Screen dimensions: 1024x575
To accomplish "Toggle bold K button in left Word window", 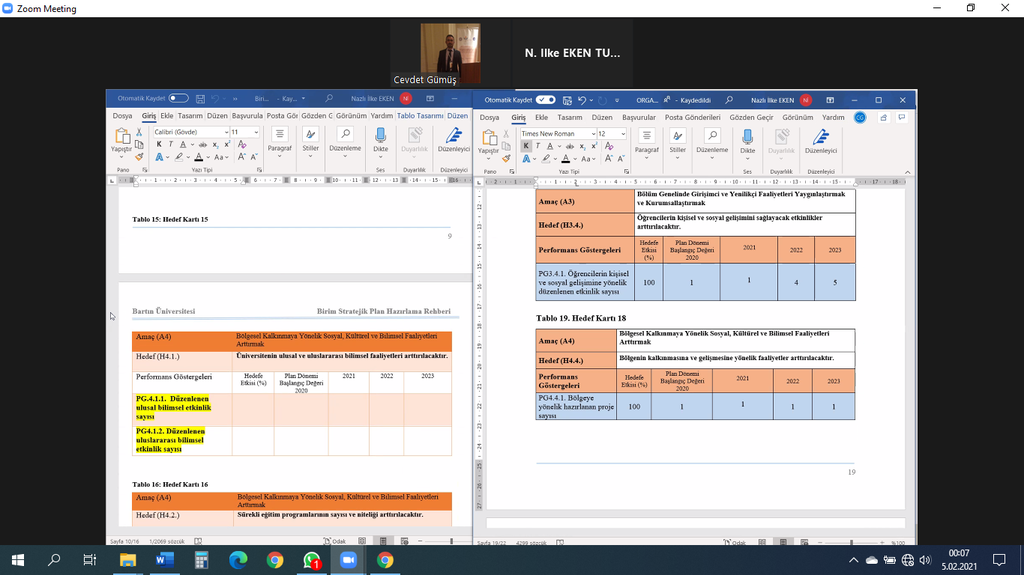I will point(159,144).
